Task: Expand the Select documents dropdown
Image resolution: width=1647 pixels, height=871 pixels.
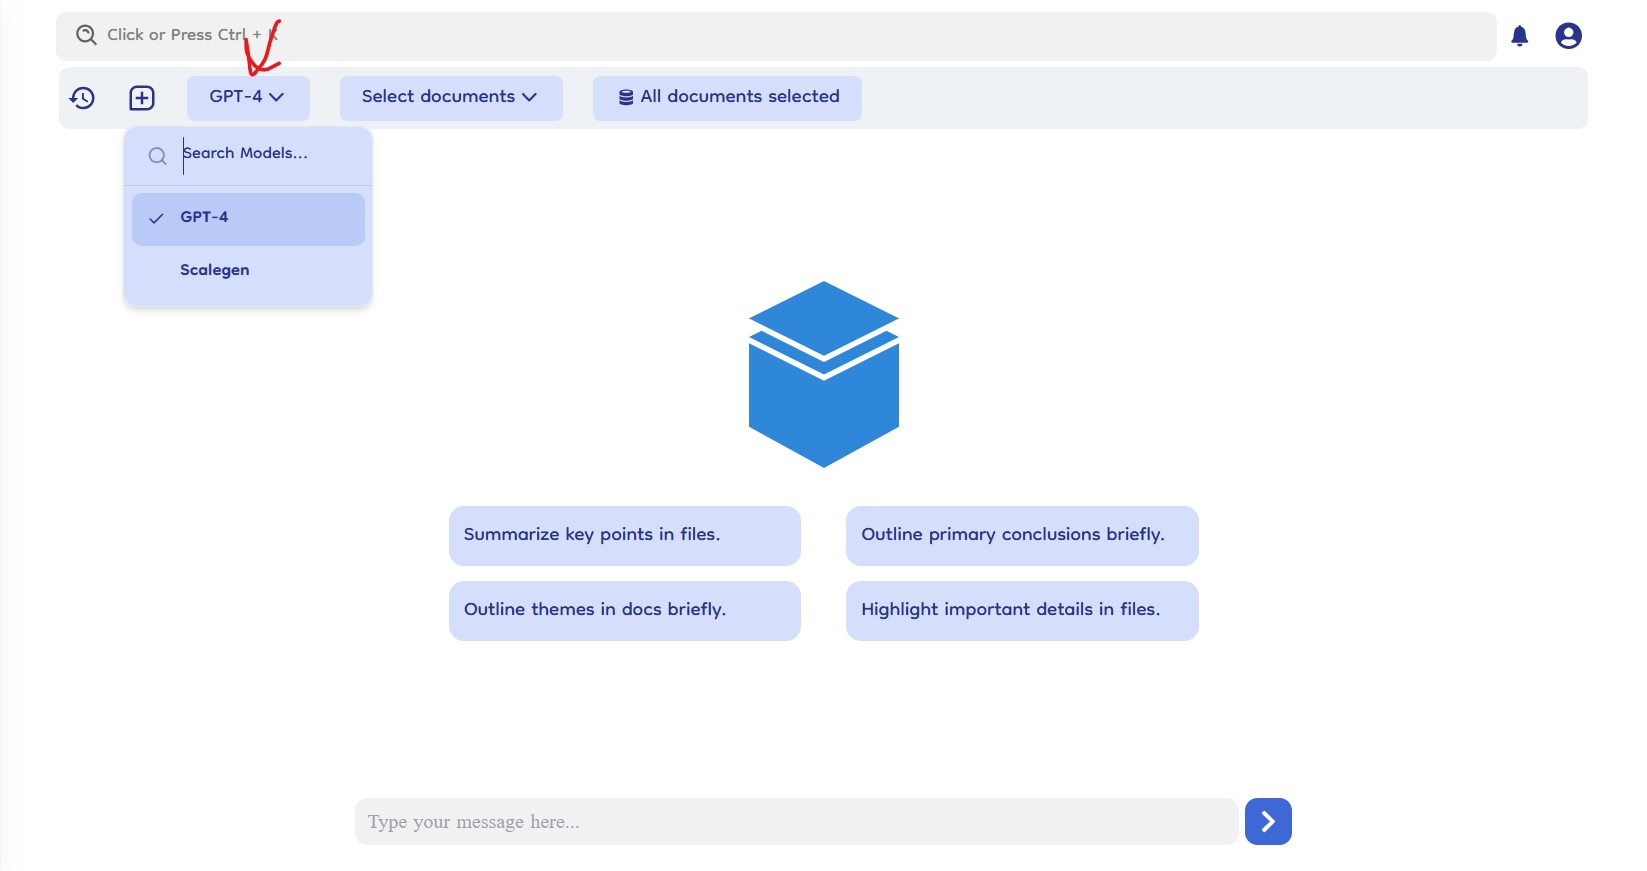Action: click(x=450, y=97)
